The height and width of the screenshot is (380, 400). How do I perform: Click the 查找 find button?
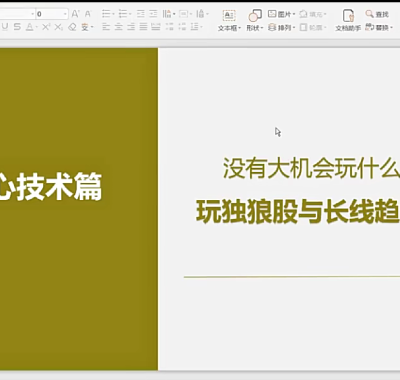(x=377, y=14)
